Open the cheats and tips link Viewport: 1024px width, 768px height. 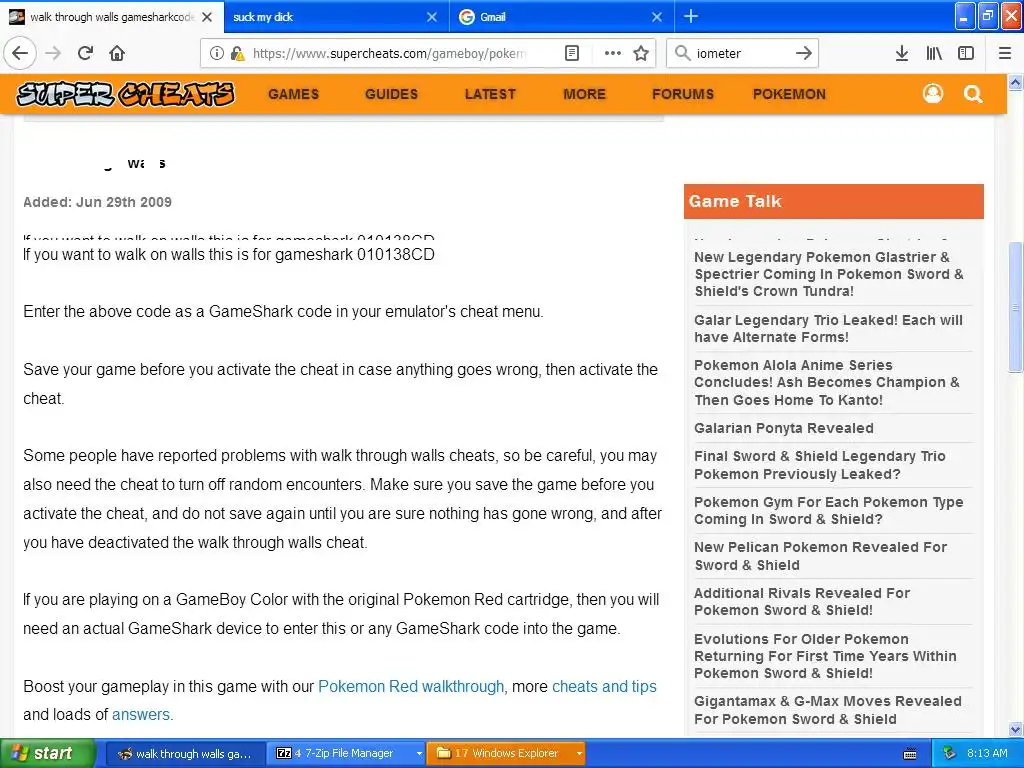point(604,686)
